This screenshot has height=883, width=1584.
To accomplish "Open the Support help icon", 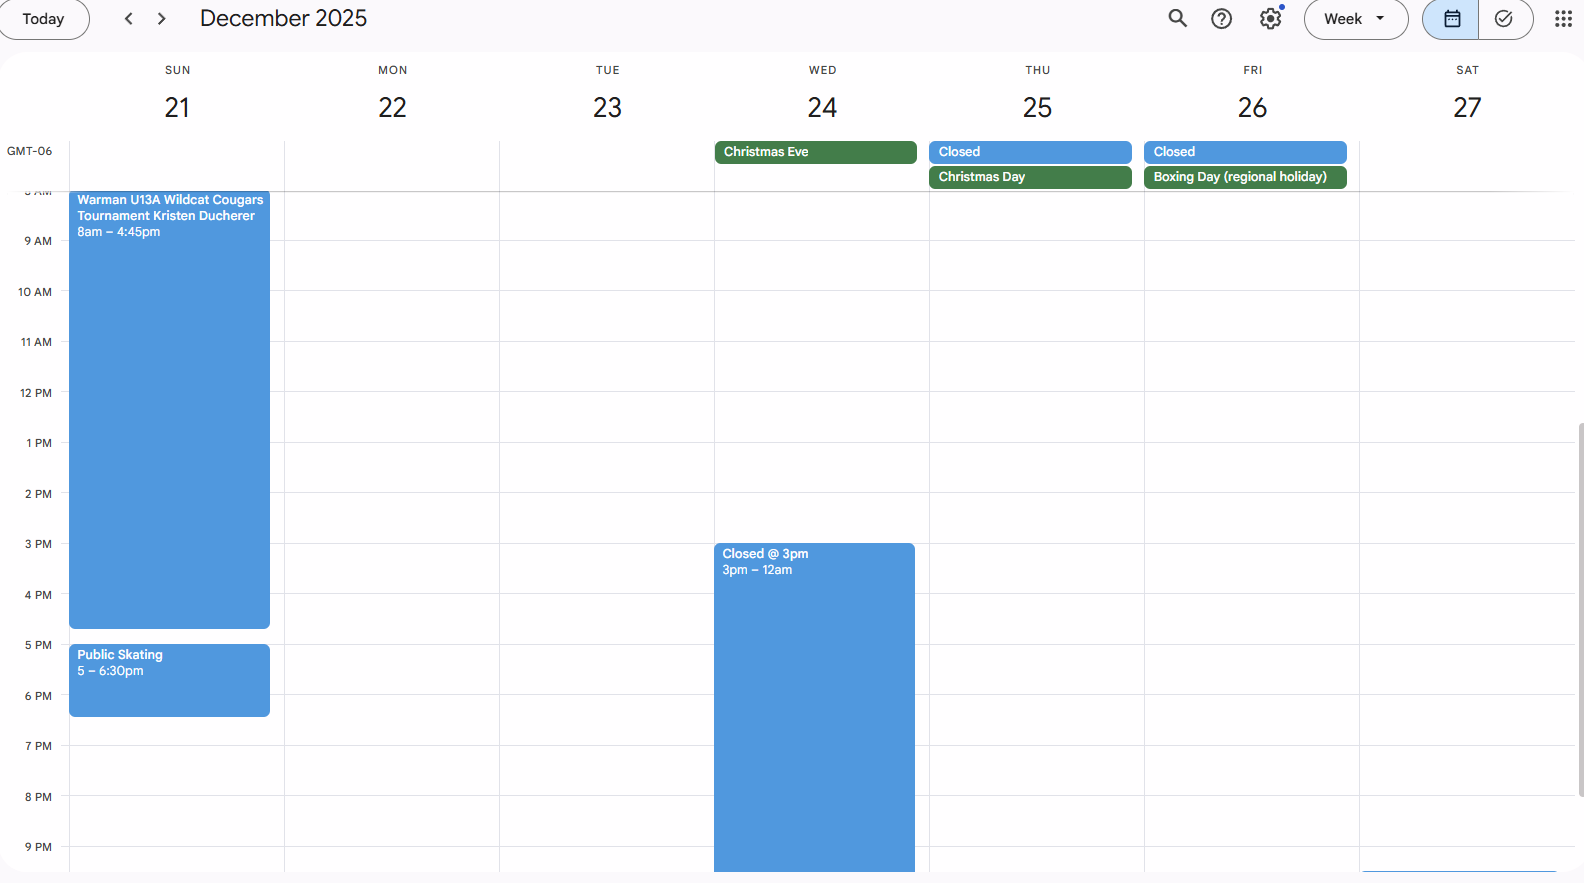I will [x=1221, y=19].
